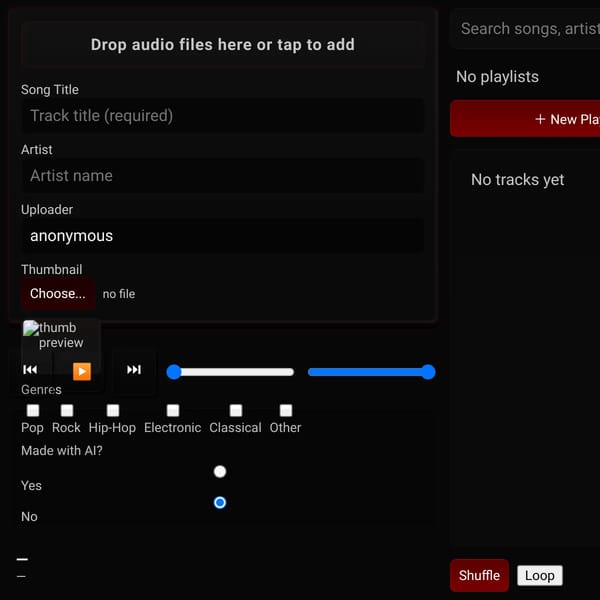
Task: Click the 'No playlists' text
Action: pyautogui.click(x=497, y=77)
